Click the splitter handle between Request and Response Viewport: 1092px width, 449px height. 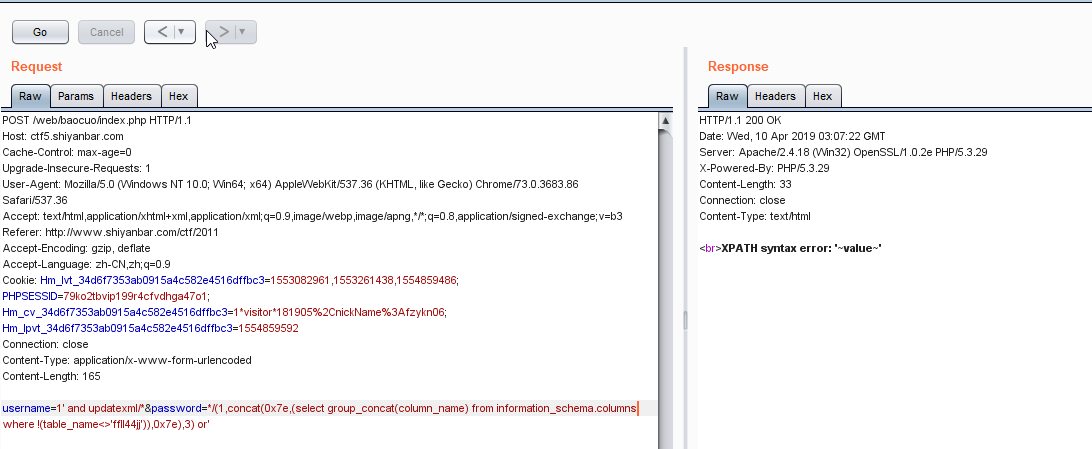pyautogui.click(x=685, y=320)
